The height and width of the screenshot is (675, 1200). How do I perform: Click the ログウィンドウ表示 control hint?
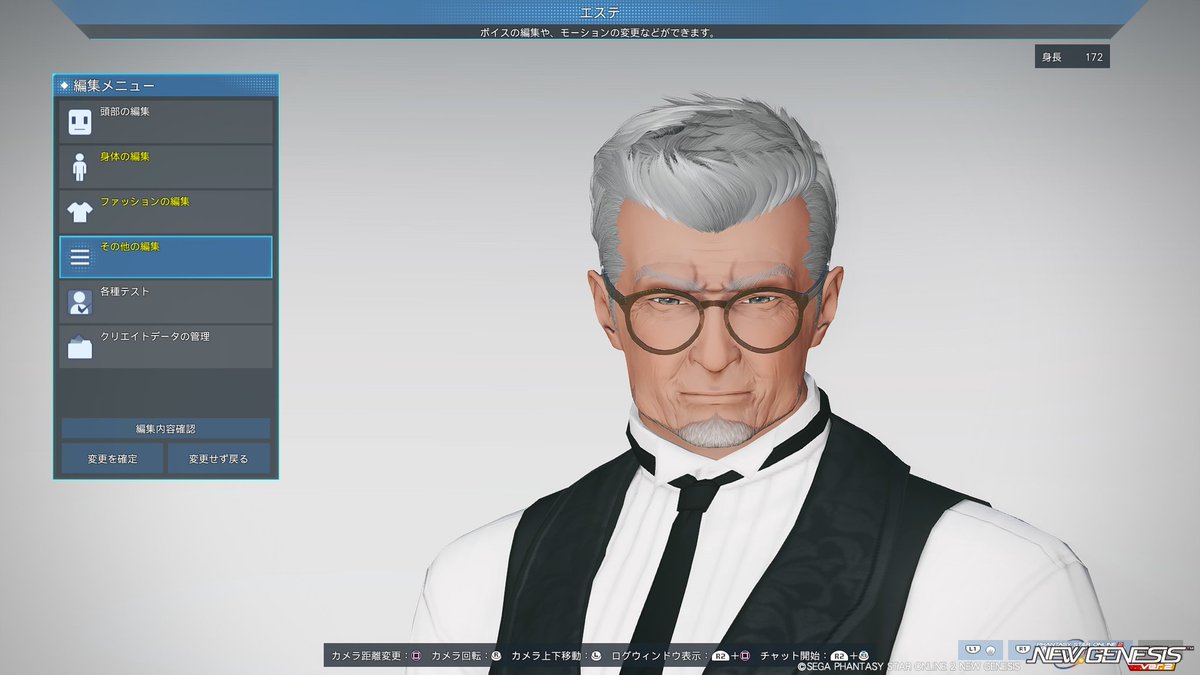tap(683, 656)
